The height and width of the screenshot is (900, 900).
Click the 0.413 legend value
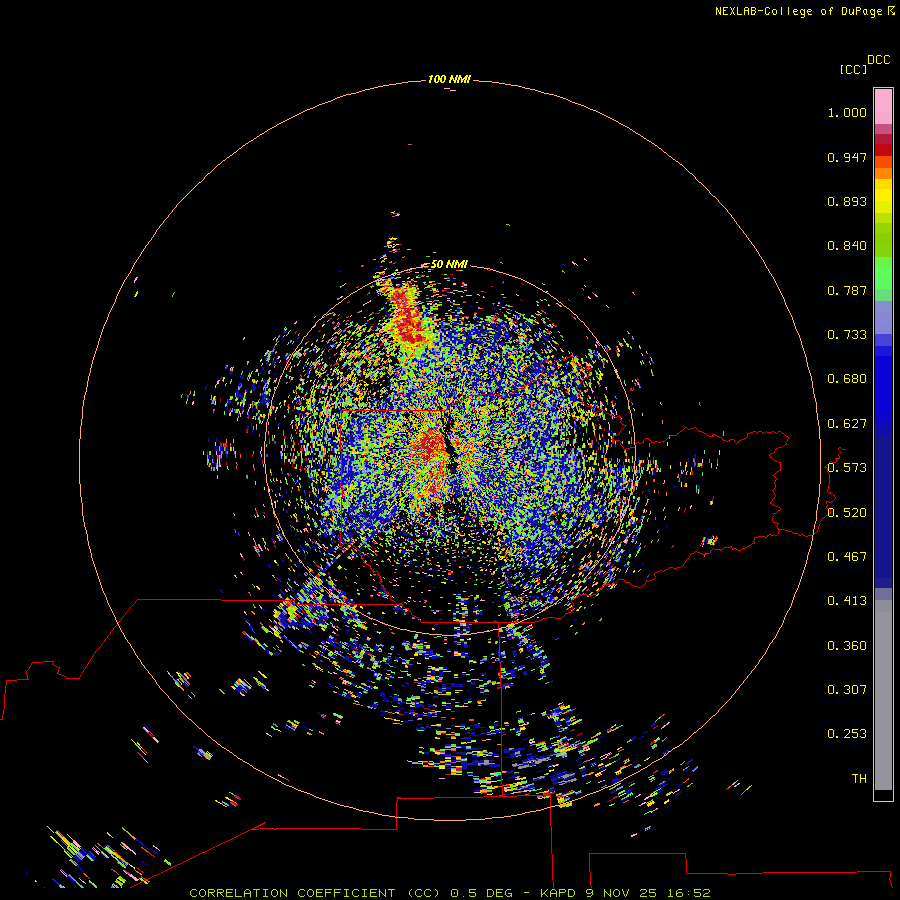(847, 601)
